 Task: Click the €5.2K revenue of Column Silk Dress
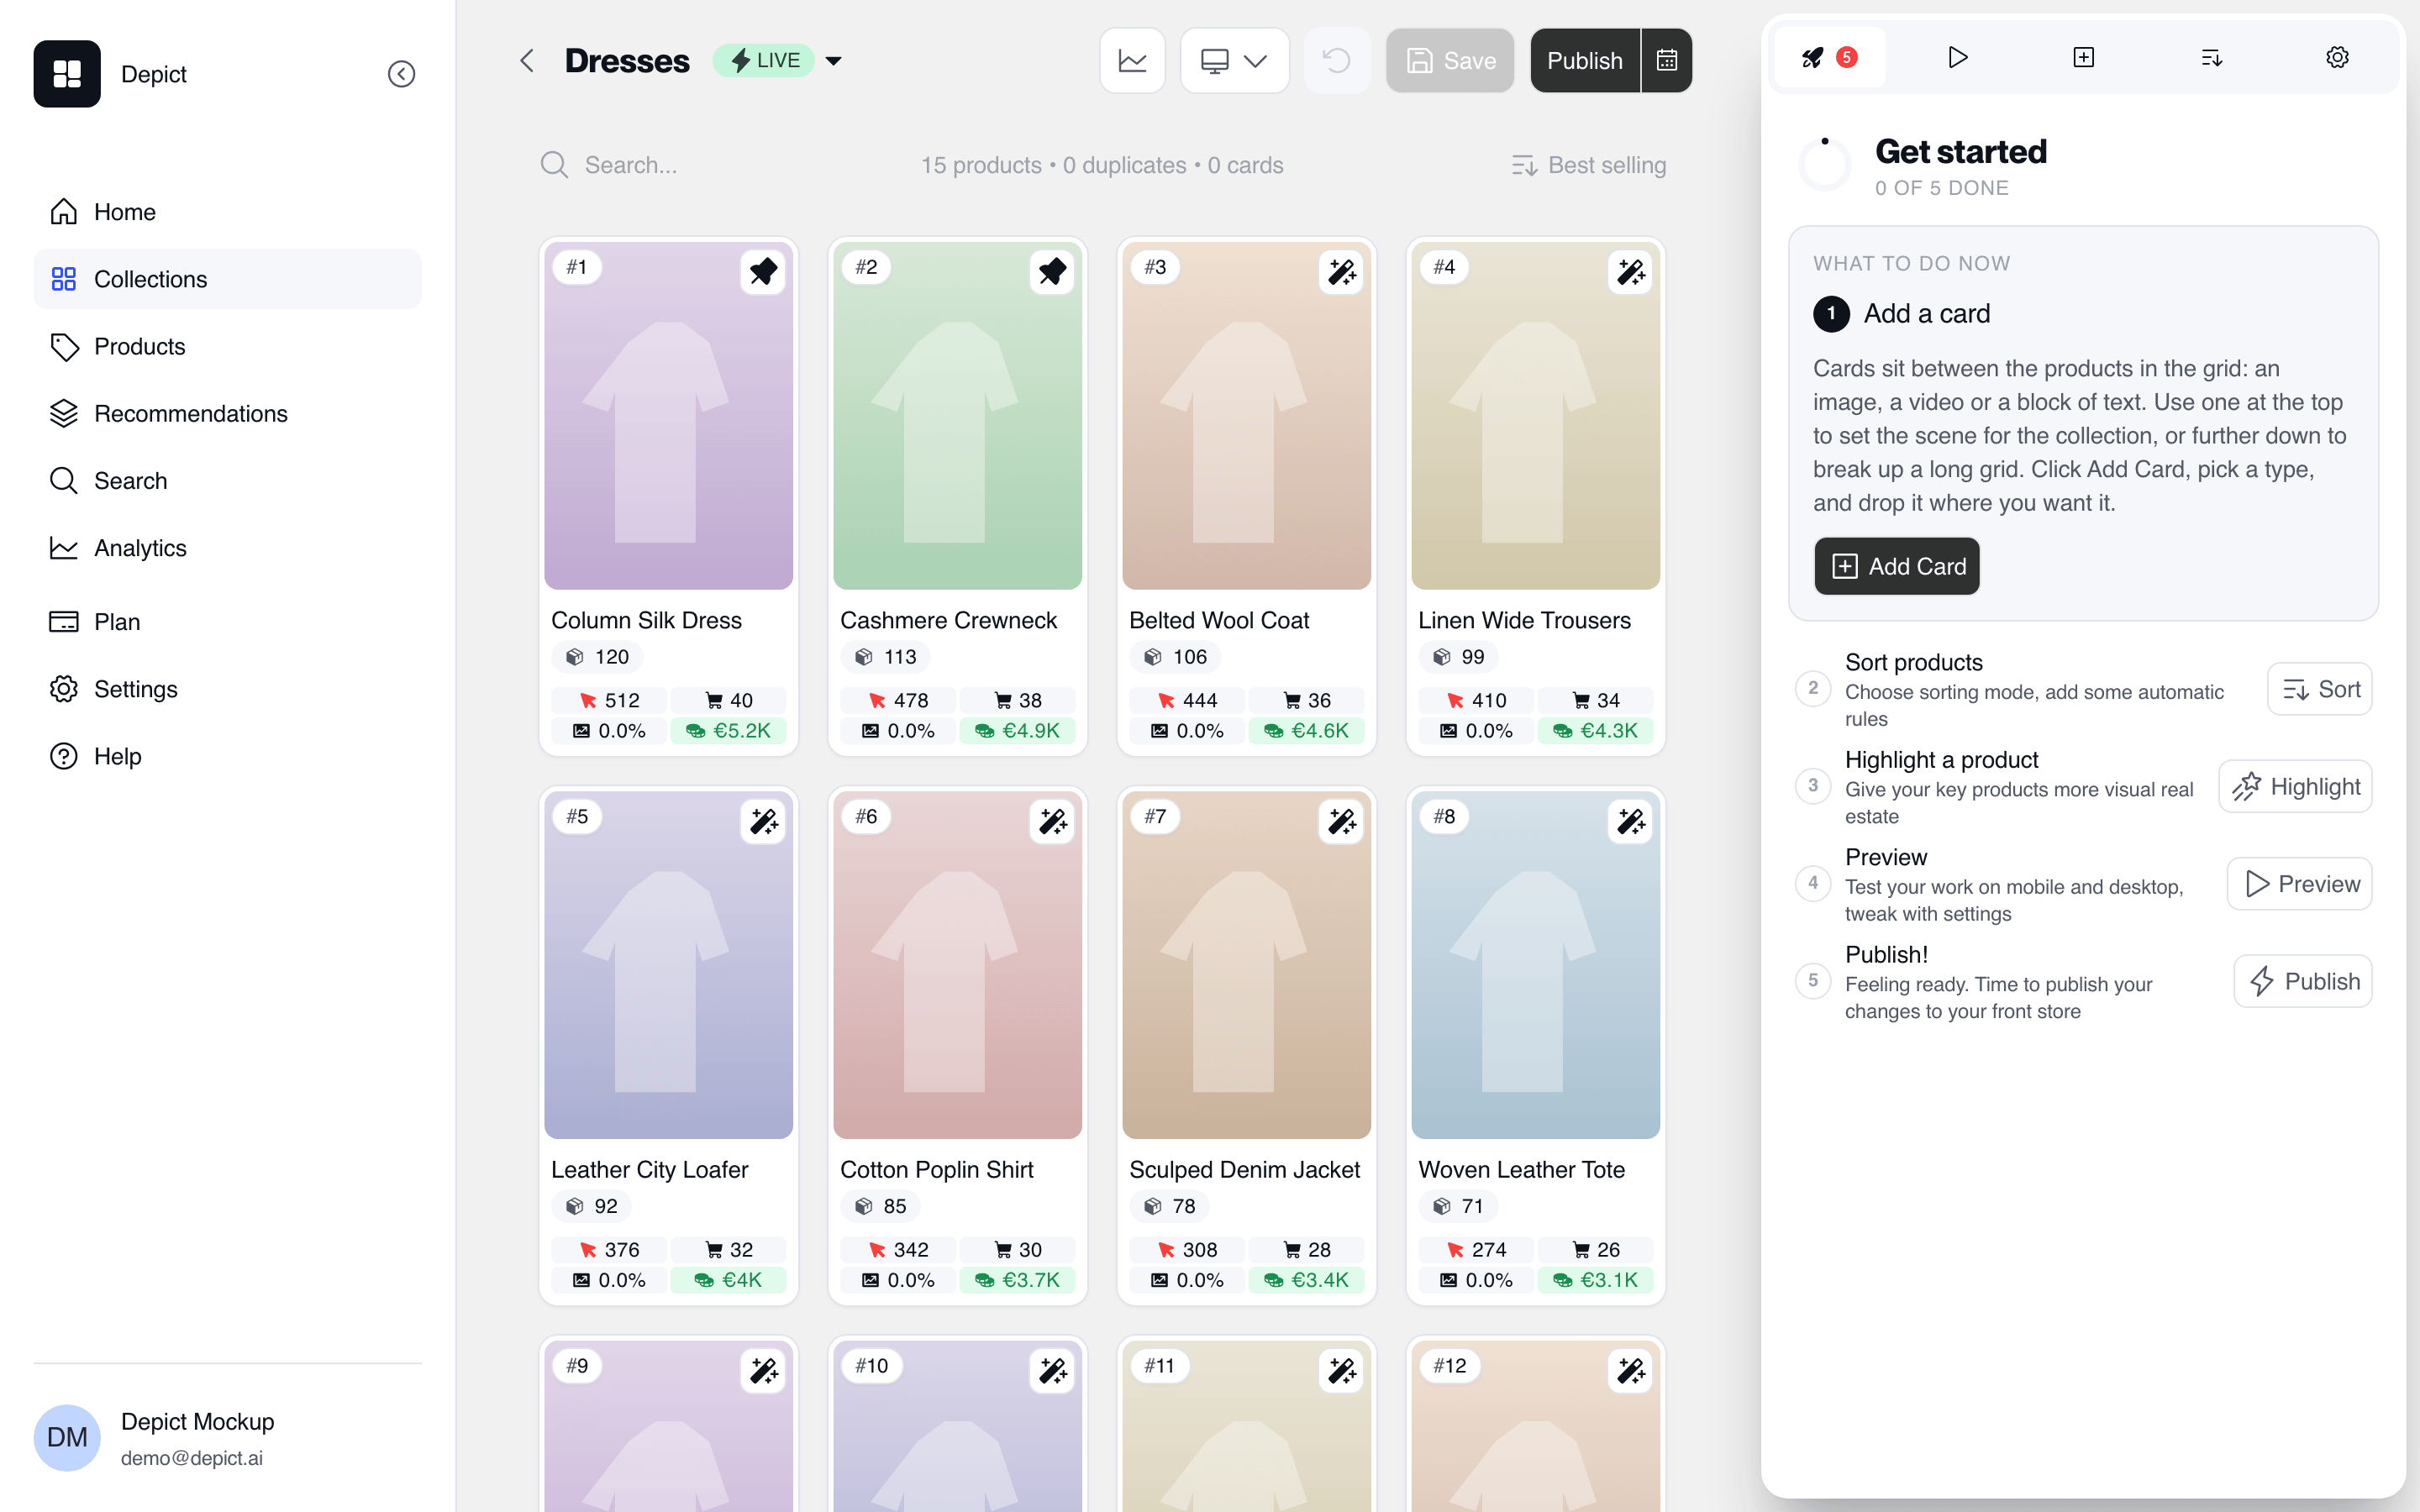pos(728,731)
